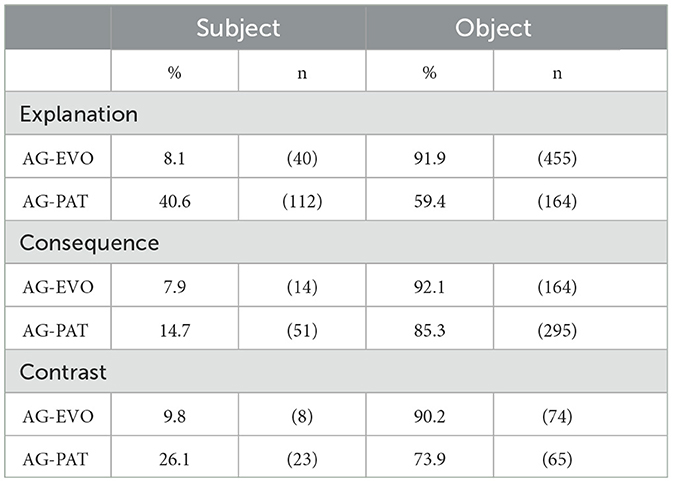The image size is (673, 483).
Task: Click the 40.6 subject percentage cell
Action: (x=174, y=200)
